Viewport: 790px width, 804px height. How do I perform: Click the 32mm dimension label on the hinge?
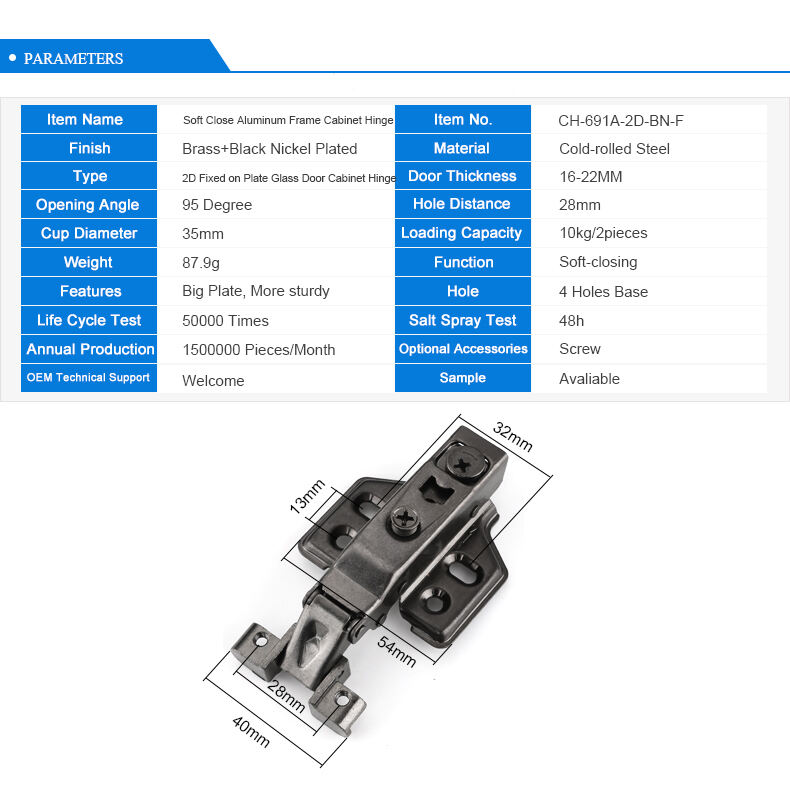coord(513,435)
